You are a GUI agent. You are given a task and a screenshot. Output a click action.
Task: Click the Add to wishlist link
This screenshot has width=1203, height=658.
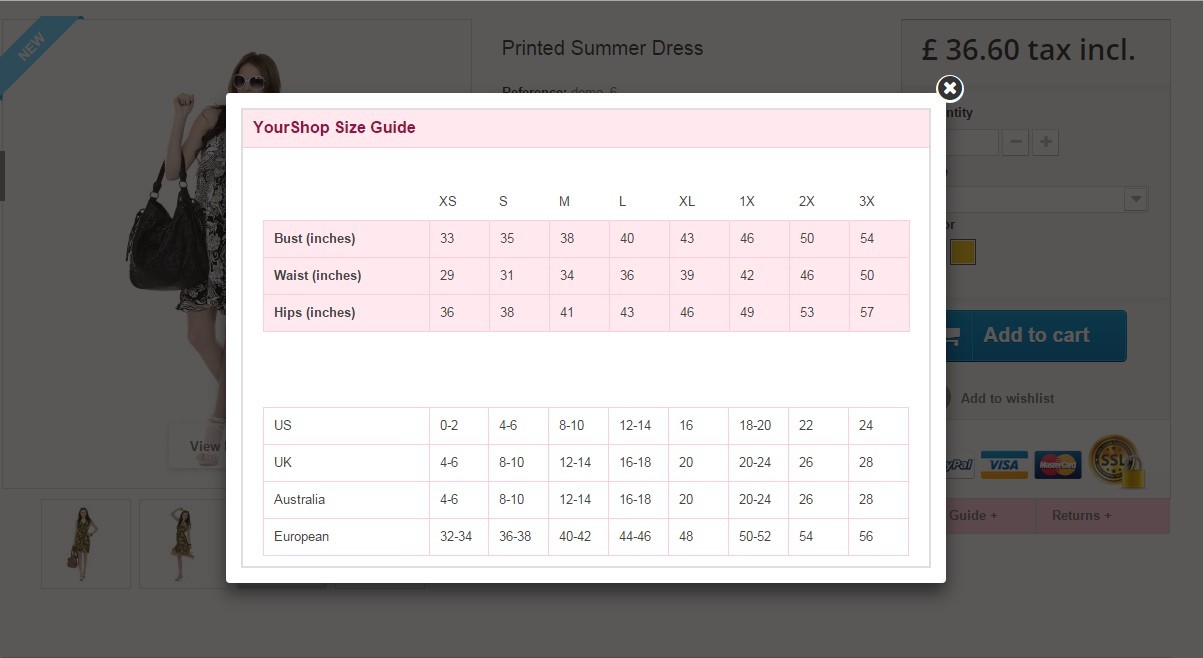(x=1007, y=398)
